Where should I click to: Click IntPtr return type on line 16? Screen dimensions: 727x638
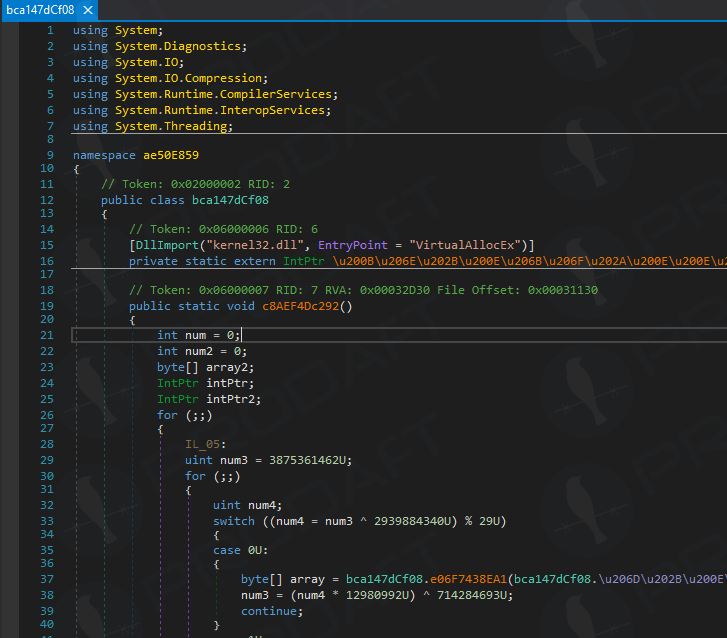pos(304,262)
